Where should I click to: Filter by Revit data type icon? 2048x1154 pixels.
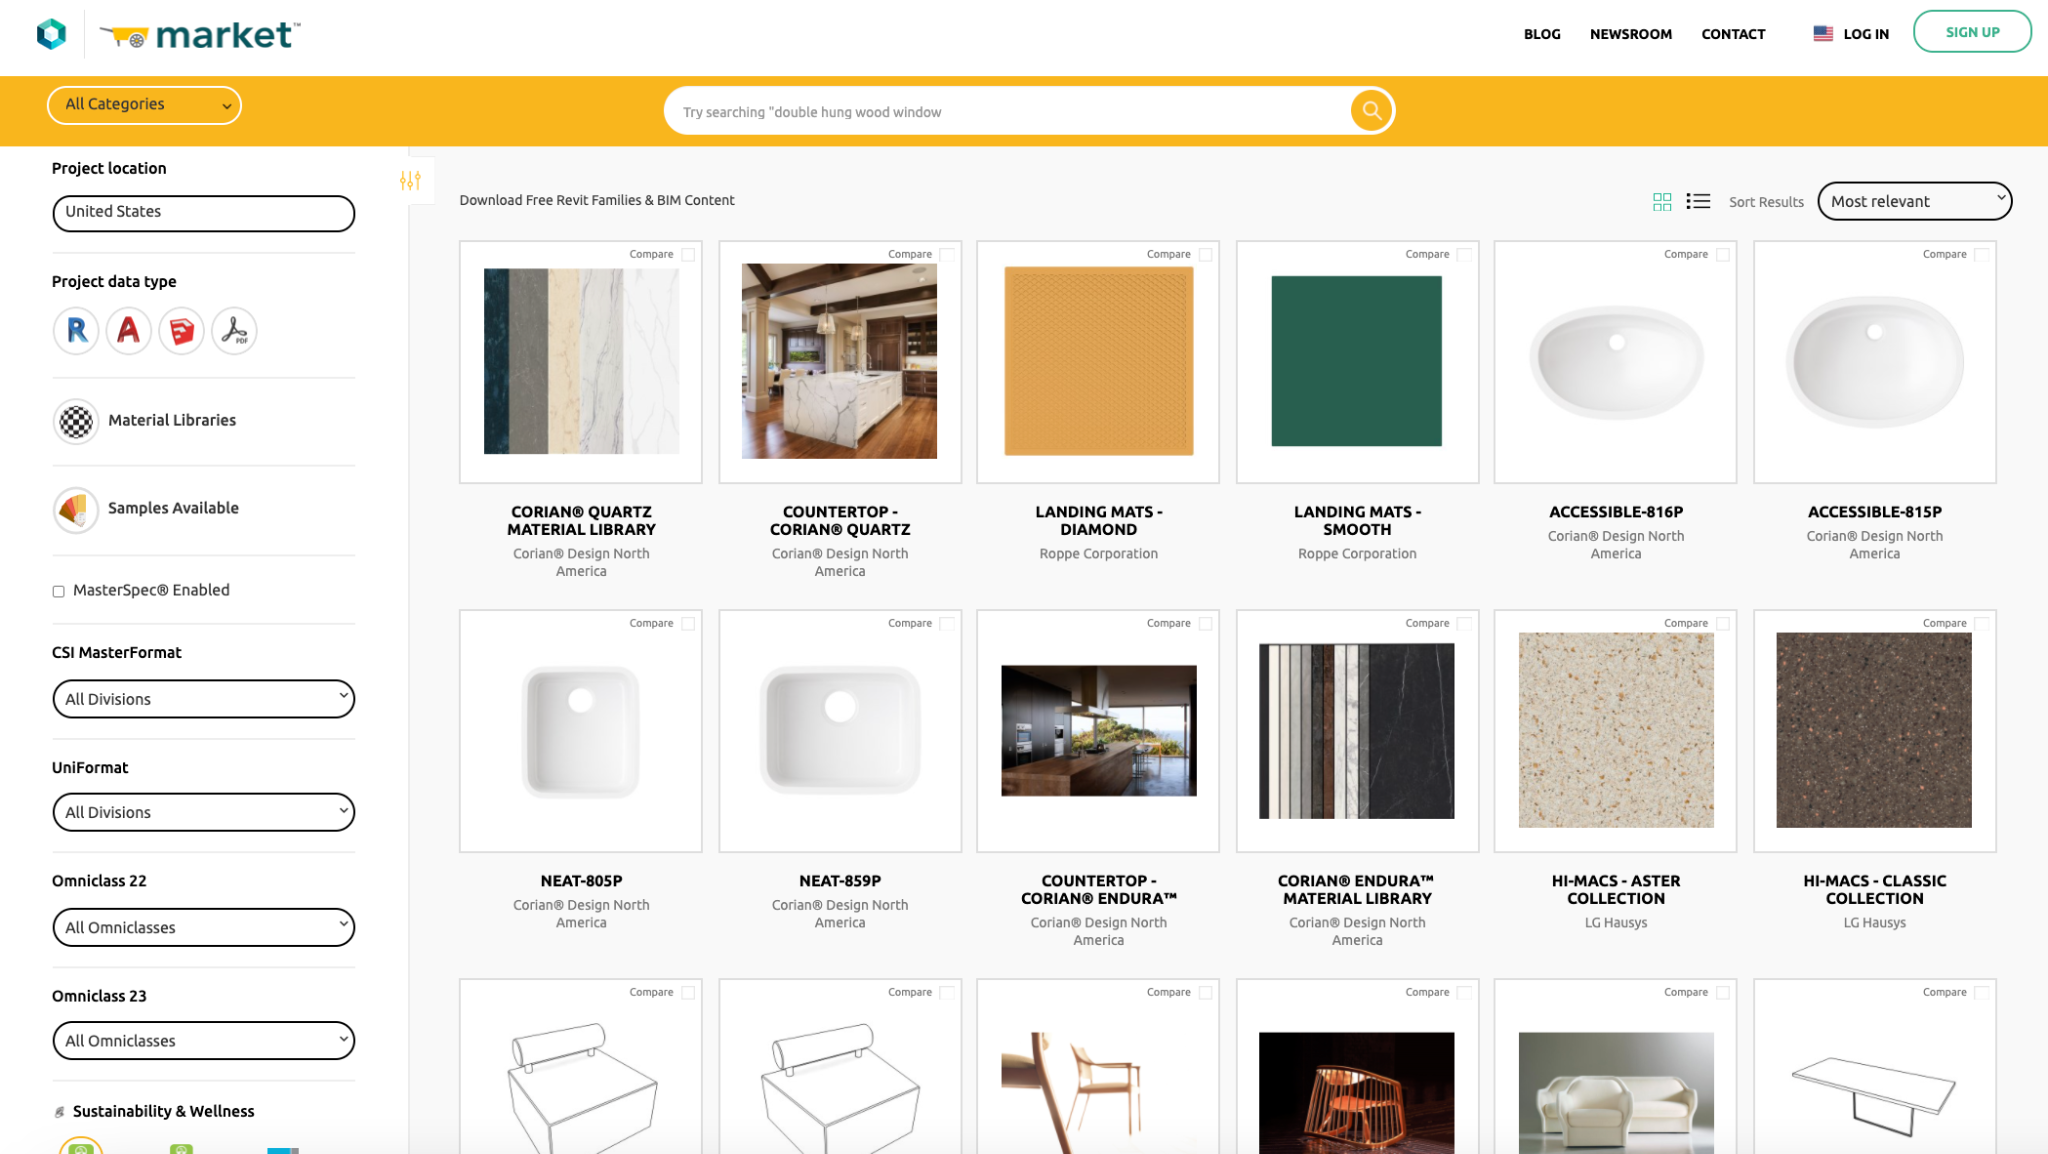pos(76,330)
